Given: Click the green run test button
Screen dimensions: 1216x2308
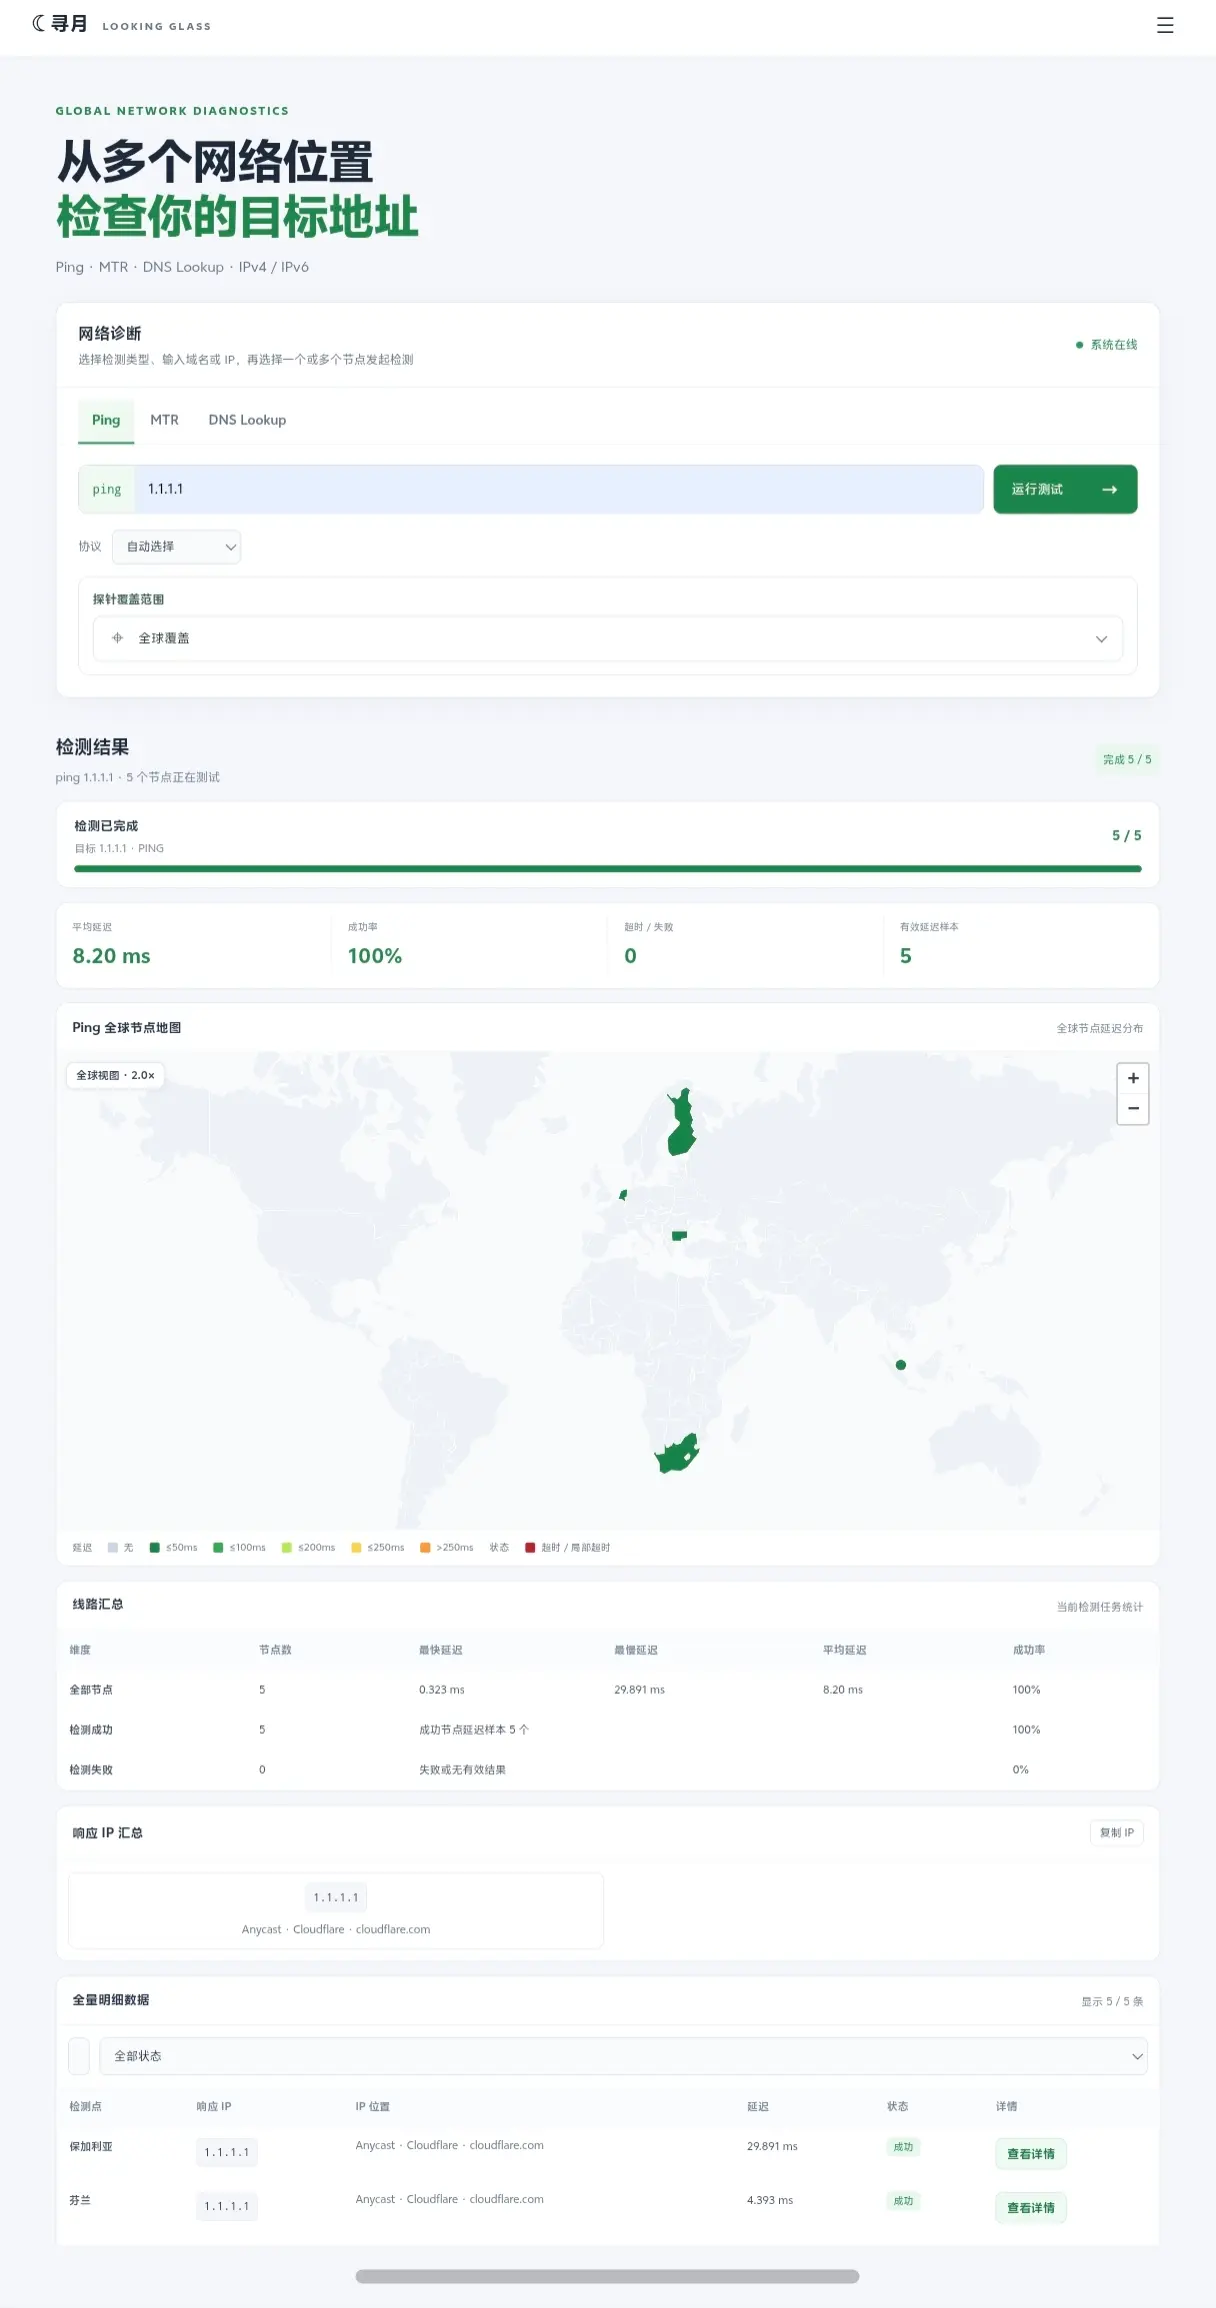Looking at the screenshot, I should coord(1065,489).
